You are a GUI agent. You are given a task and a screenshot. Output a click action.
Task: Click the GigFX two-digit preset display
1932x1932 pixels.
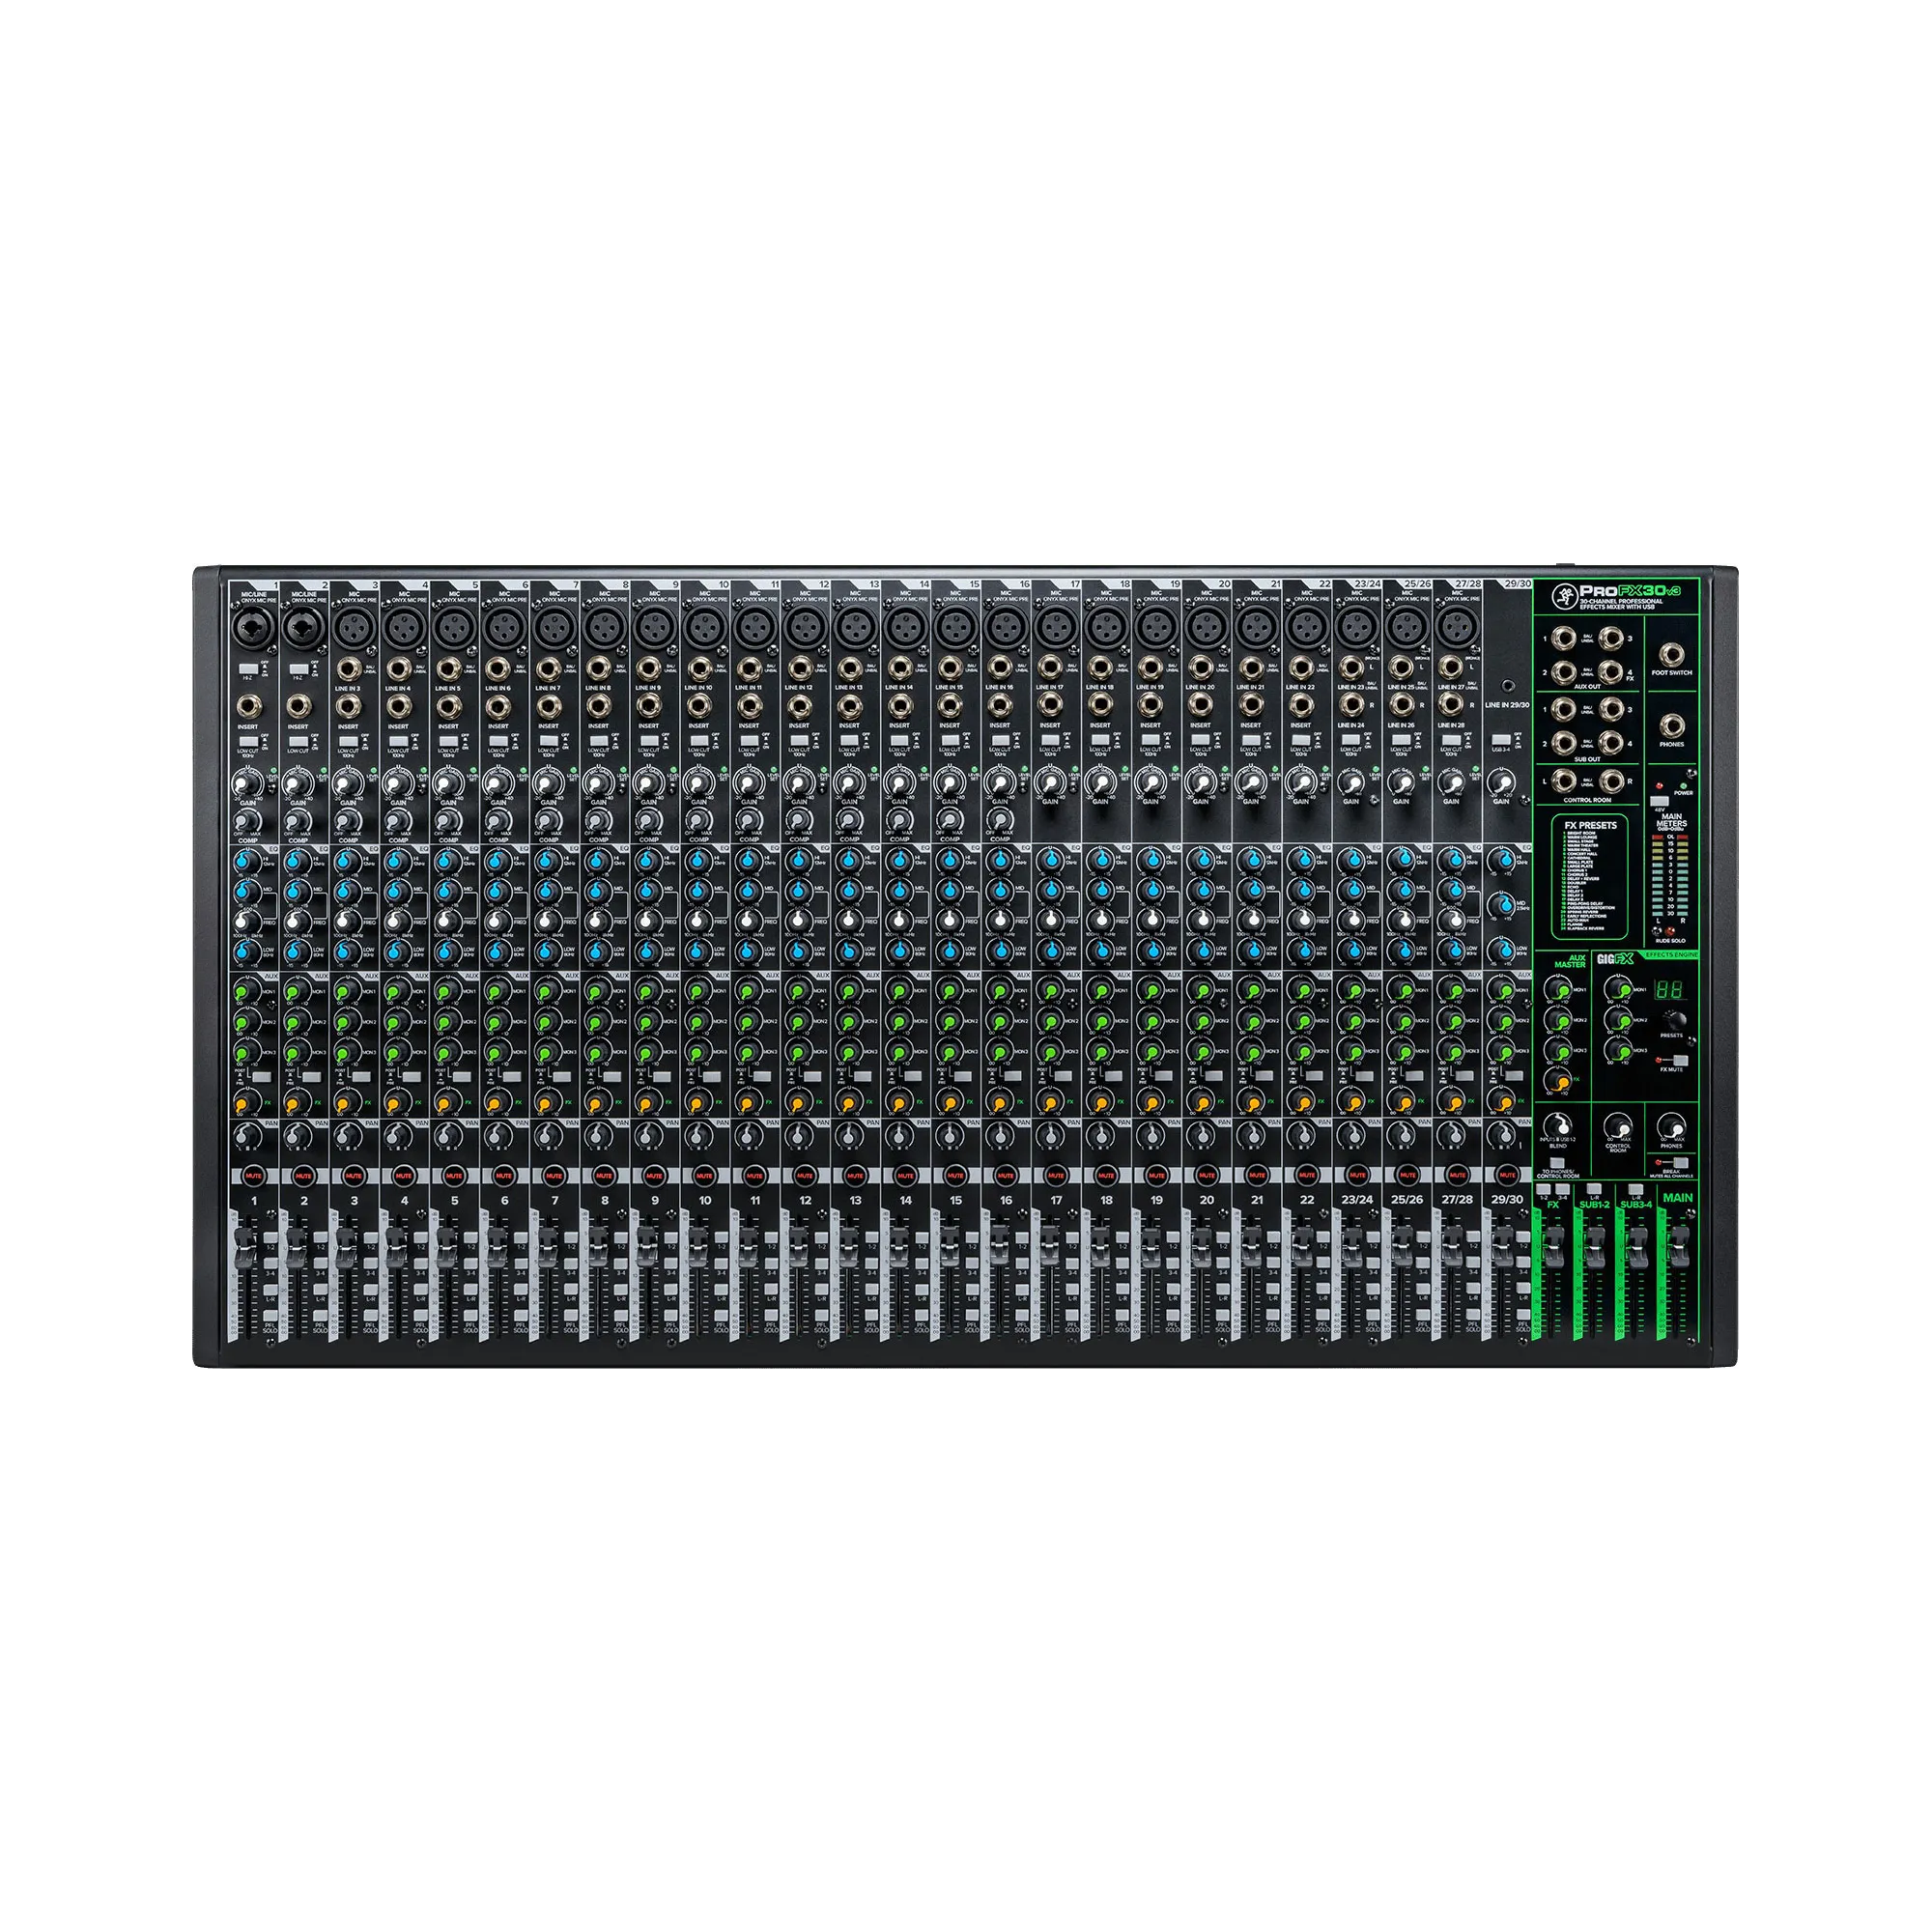(1670, 990)
